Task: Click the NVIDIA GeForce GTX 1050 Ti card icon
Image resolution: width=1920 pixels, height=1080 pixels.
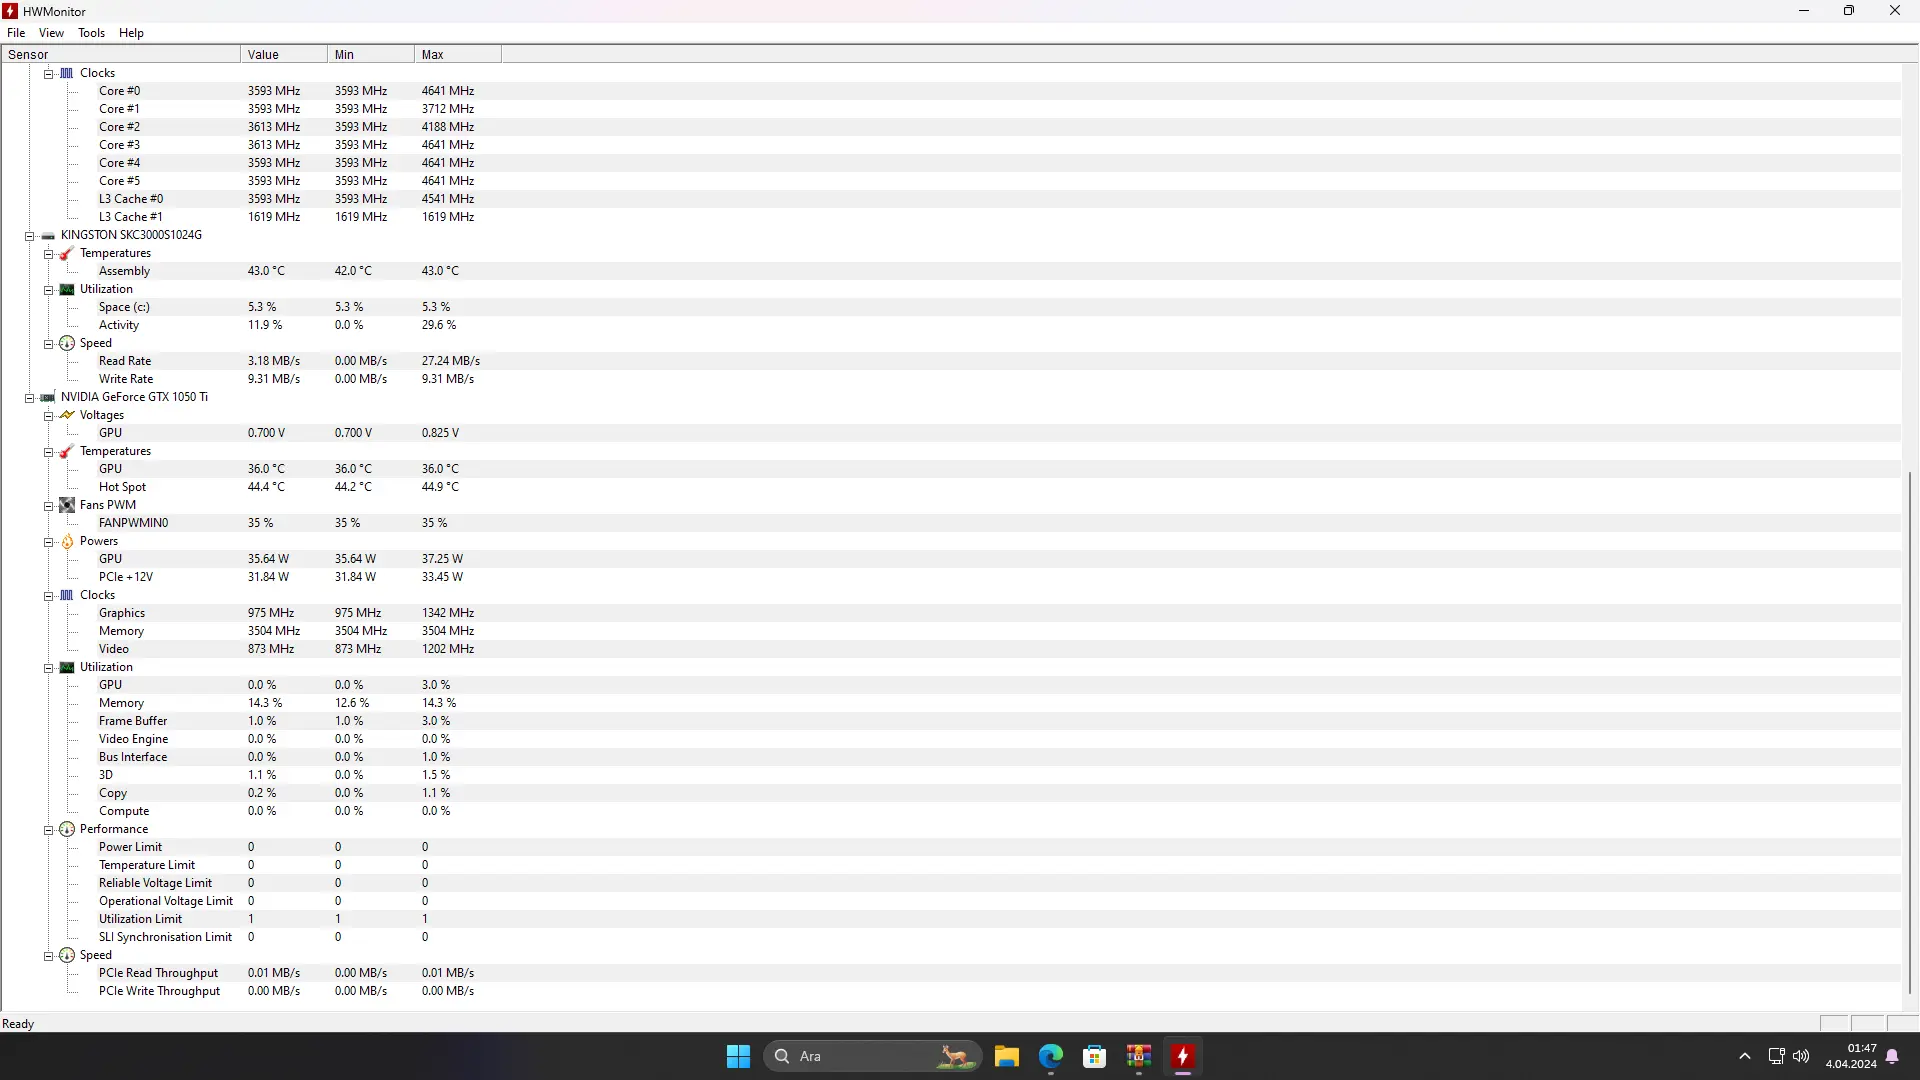Action: tap(48, 397)
